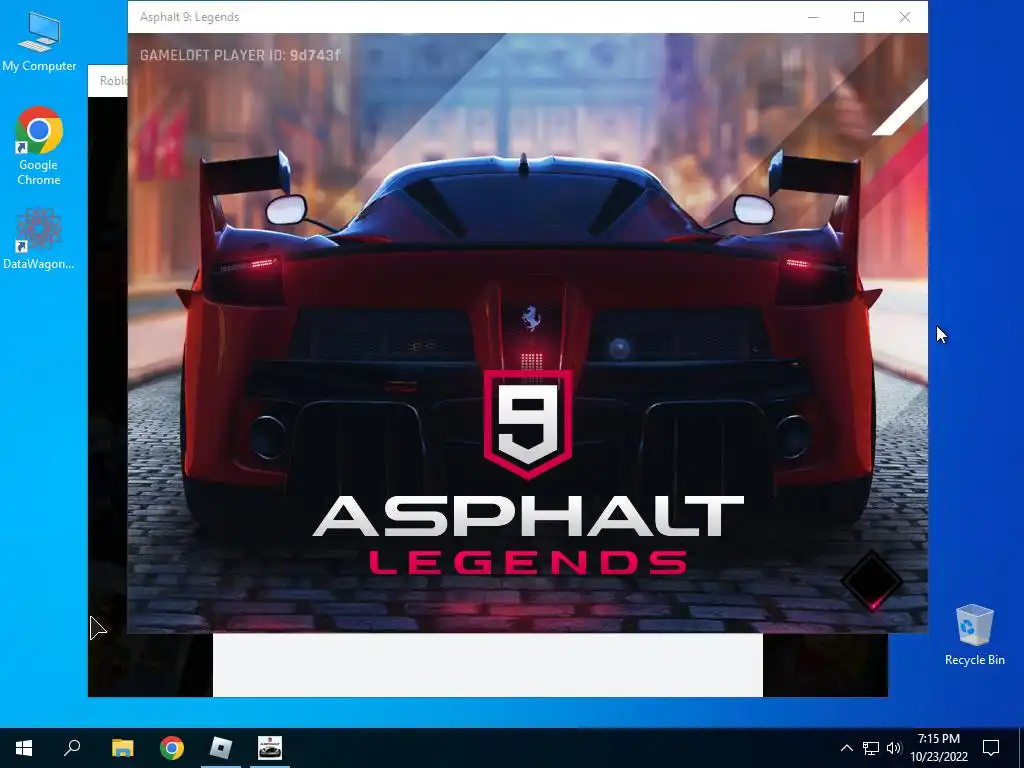This screenshot has height=768, width=1024.
Task: Open the notification center icon
Action: [991, 748]
